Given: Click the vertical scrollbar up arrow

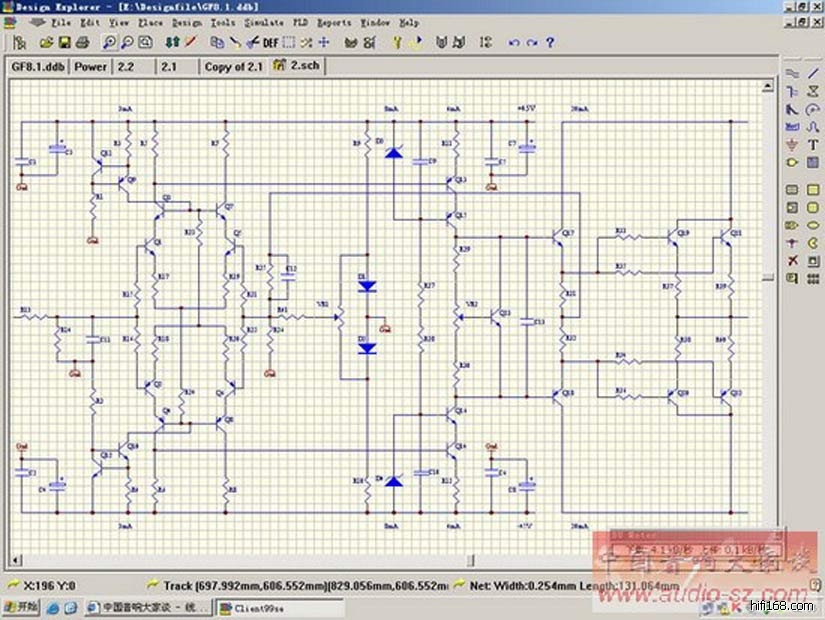Looking at the screenshot, I should tap(768, 85).
